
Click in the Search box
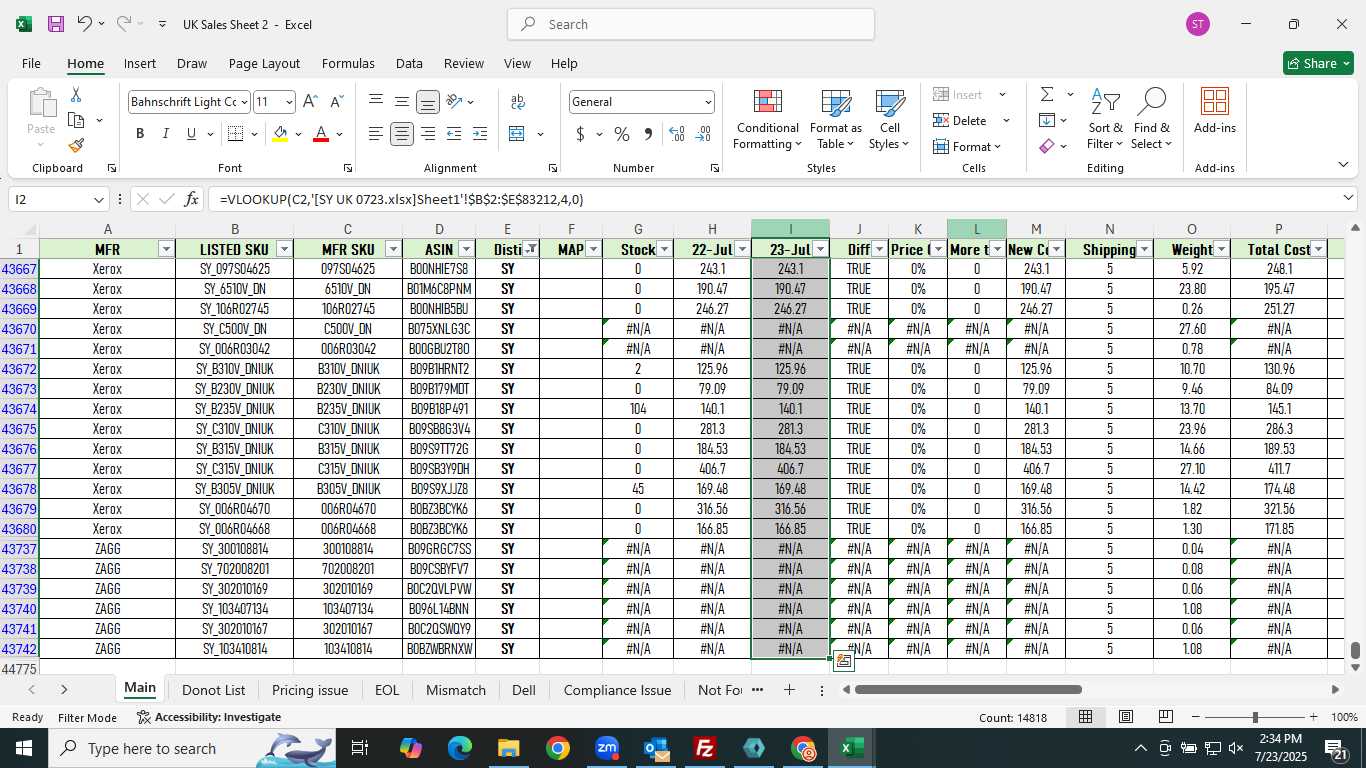(691, 24)
